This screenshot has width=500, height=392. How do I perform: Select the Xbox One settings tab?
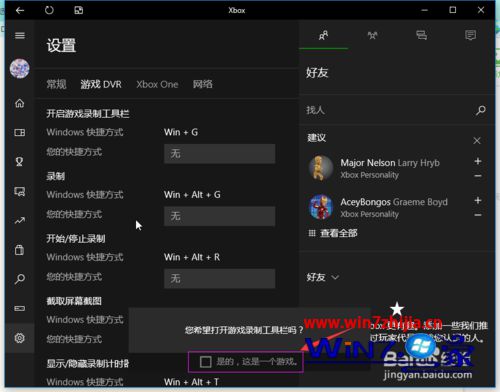coord(157,84)
